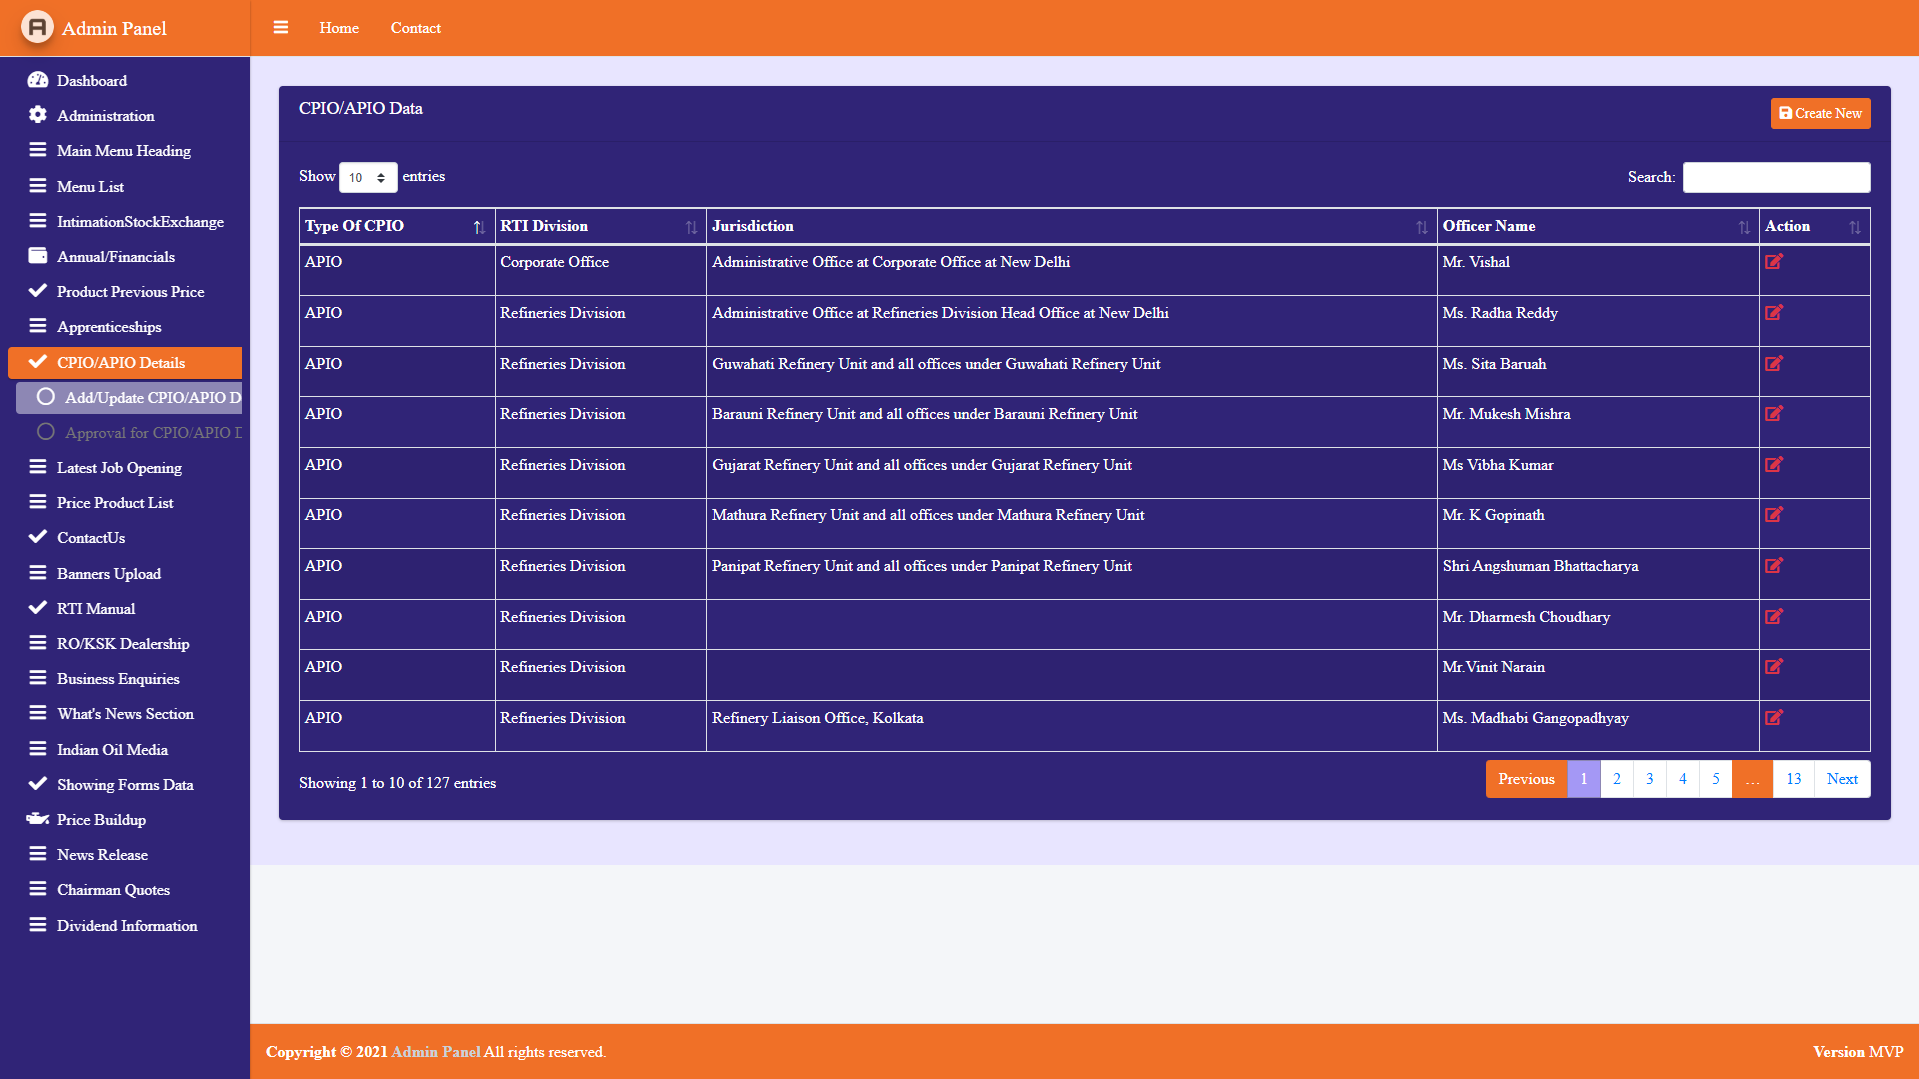The width and height of the screenshot is (1919, 1079).
Task: Open the Home menu item
Action: pos(339,27)
